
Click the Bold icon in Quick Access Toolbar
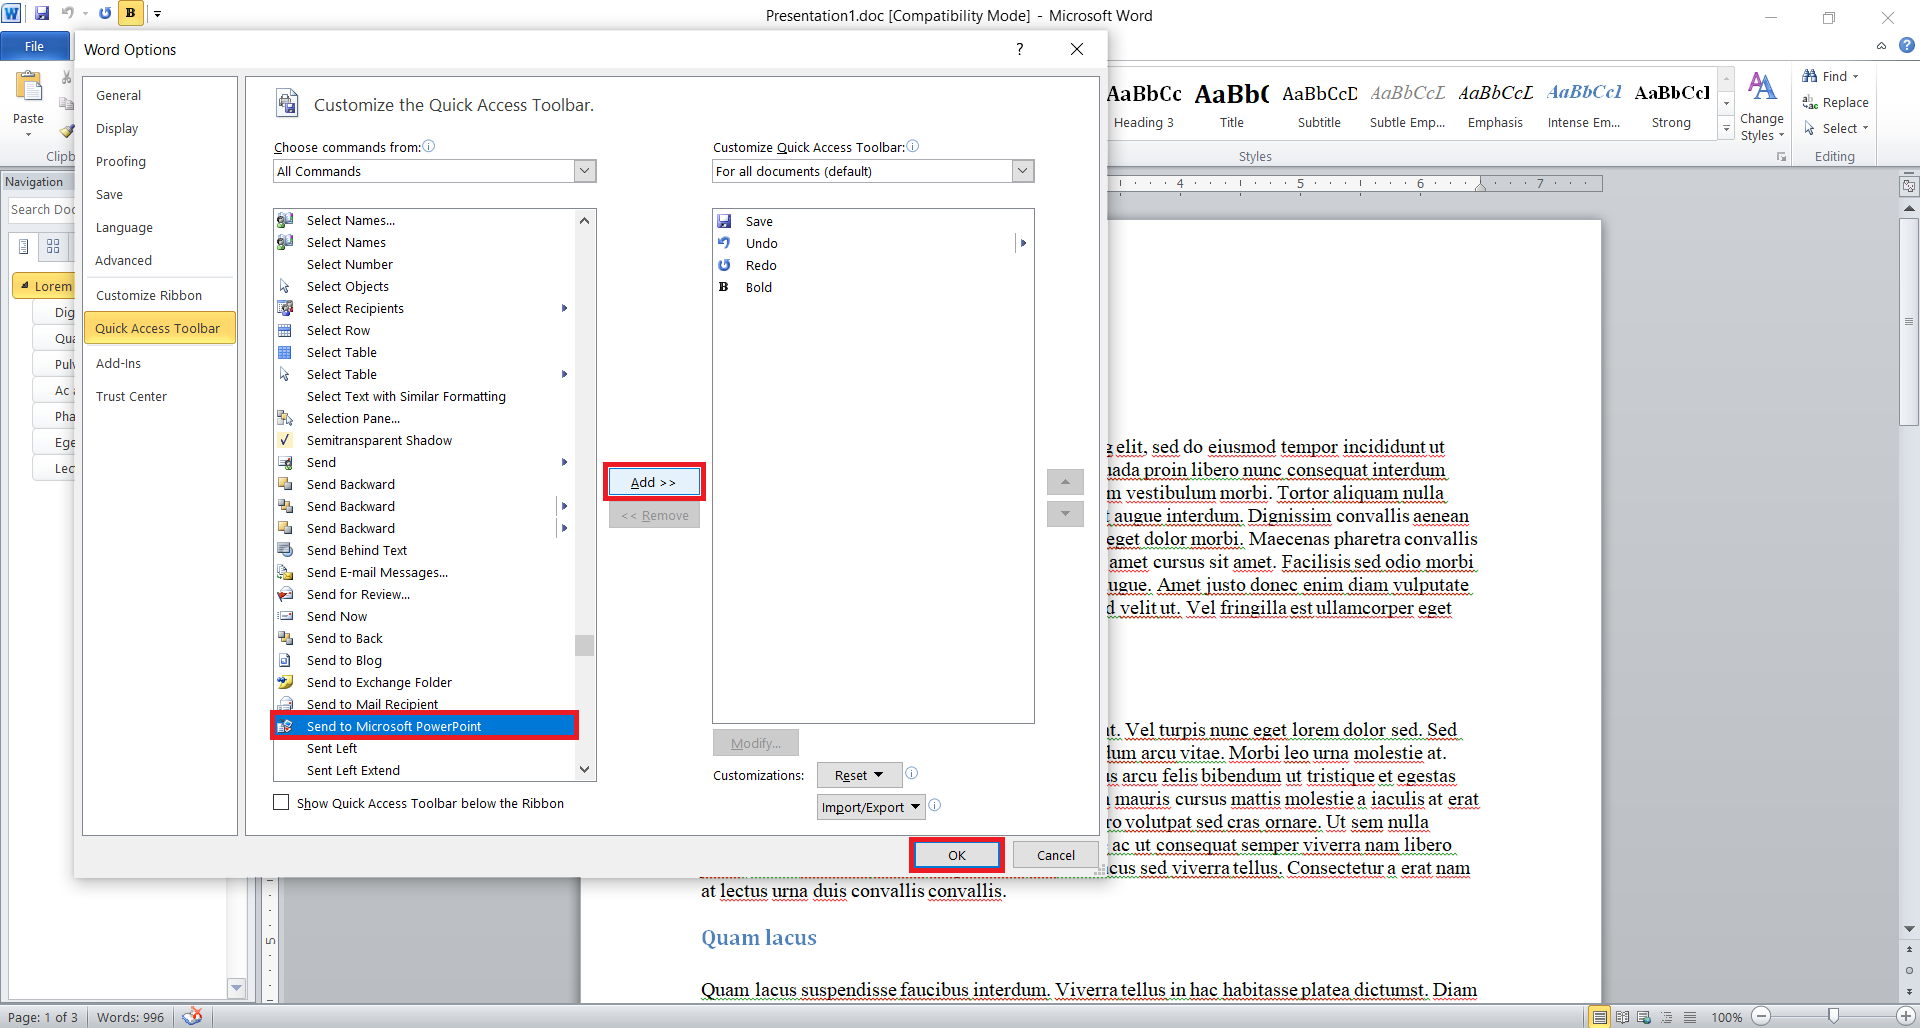[130, 14]
